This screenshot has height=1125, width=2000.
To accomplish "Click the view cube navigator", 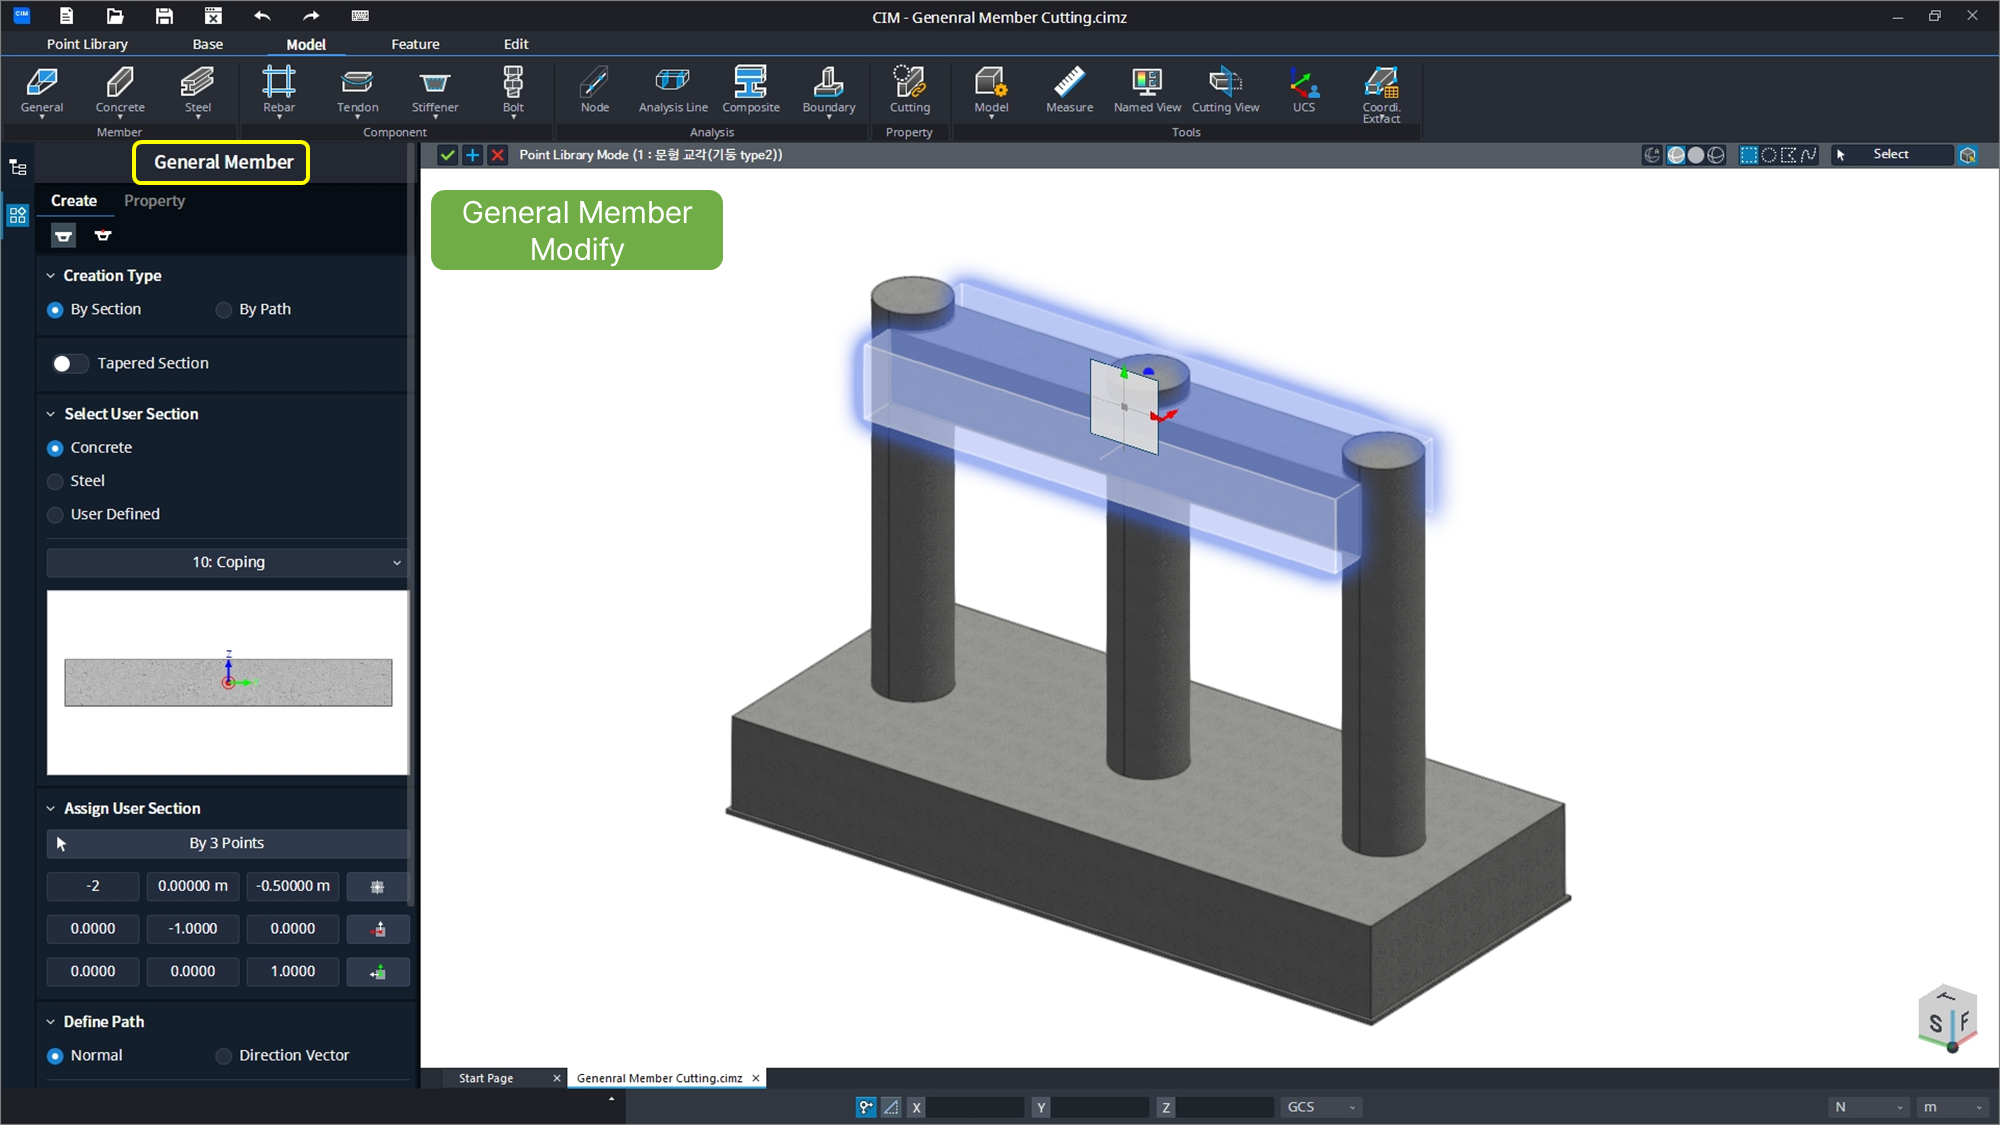I will [x=1948, y=1018].
